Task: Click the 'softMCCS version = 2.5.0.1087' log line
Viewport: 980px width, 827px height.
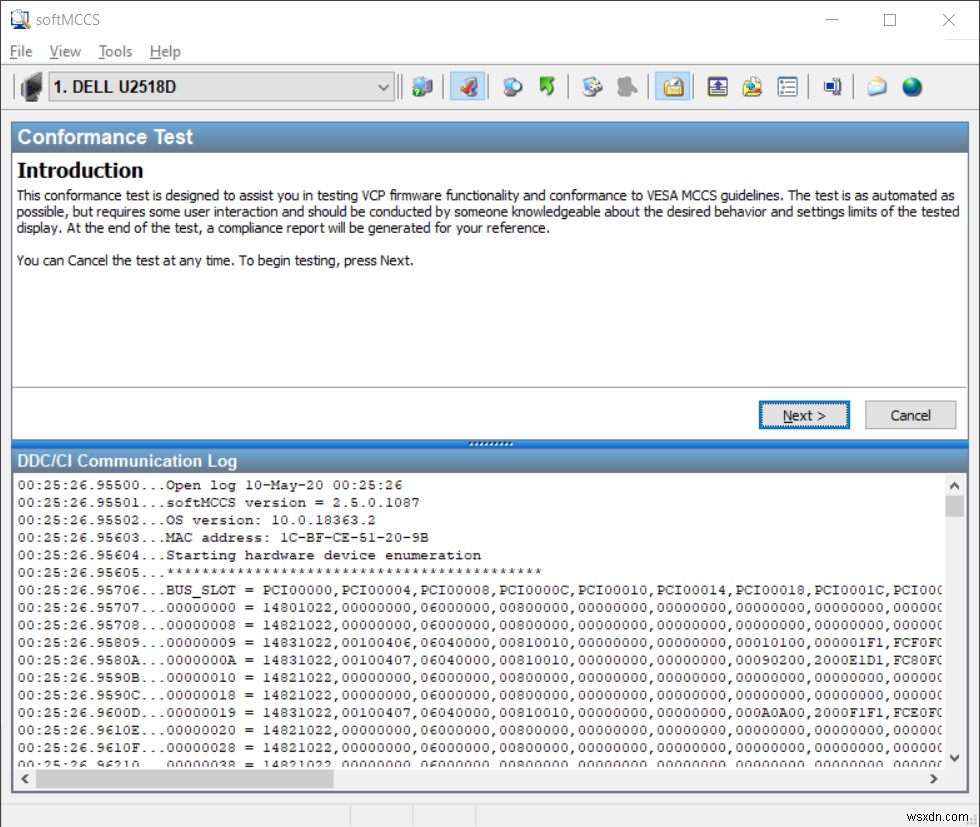Action: [x=219, y=503]
